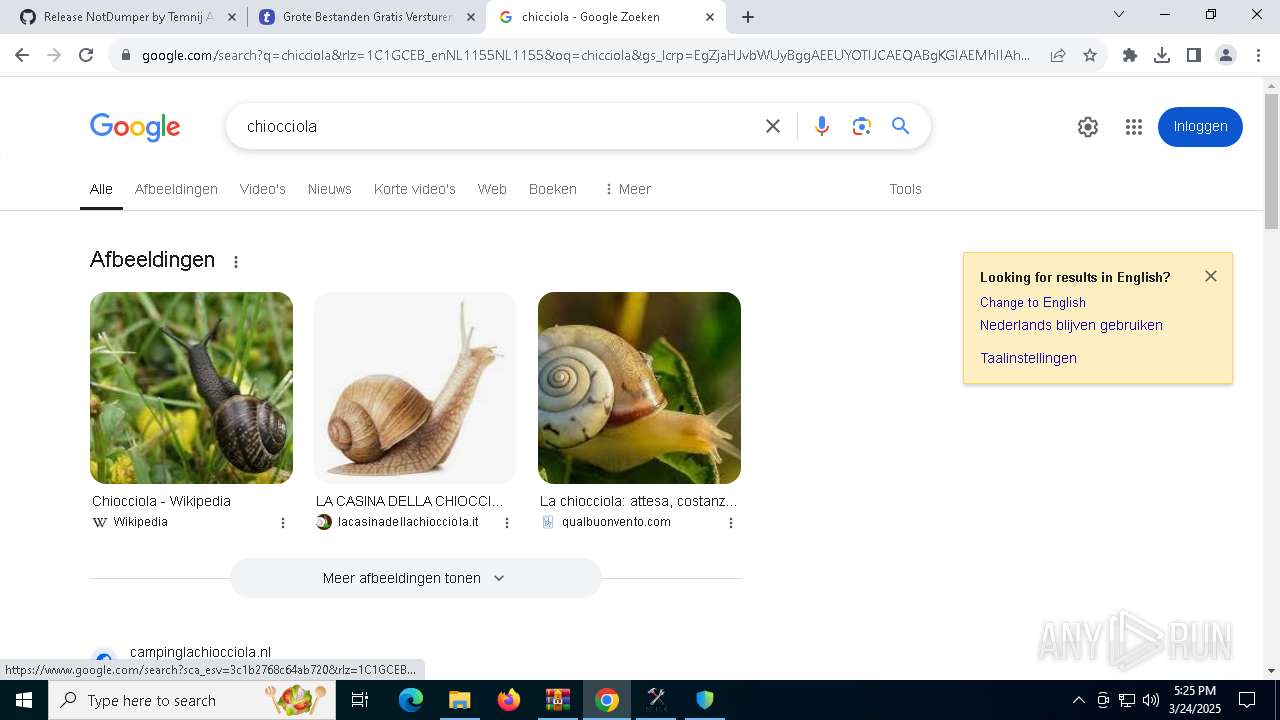Dismiss the language suggestion box
Image resolution: width=1280 pixels, height=720 pixels.
click(x=1211, y=276)
